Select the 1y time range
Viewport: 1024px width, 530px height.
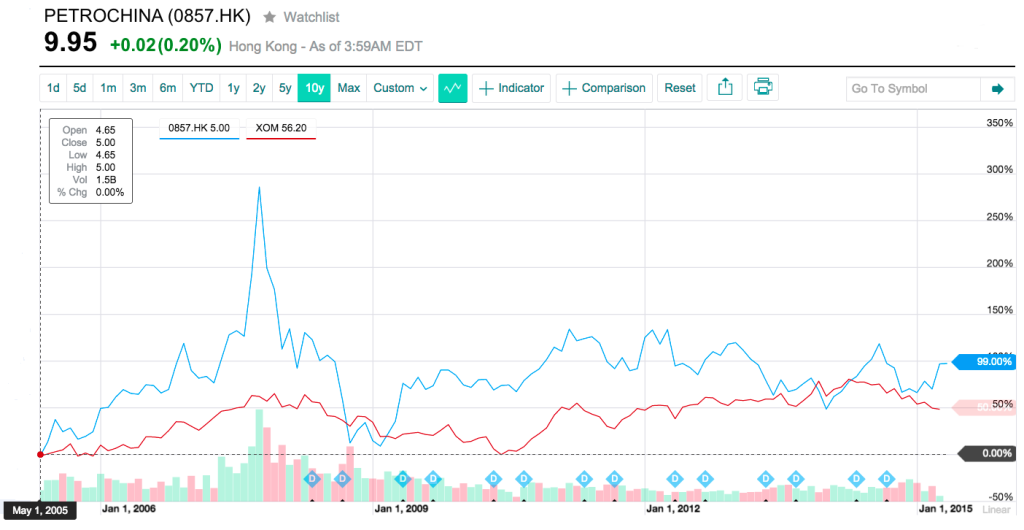point(233,88)
